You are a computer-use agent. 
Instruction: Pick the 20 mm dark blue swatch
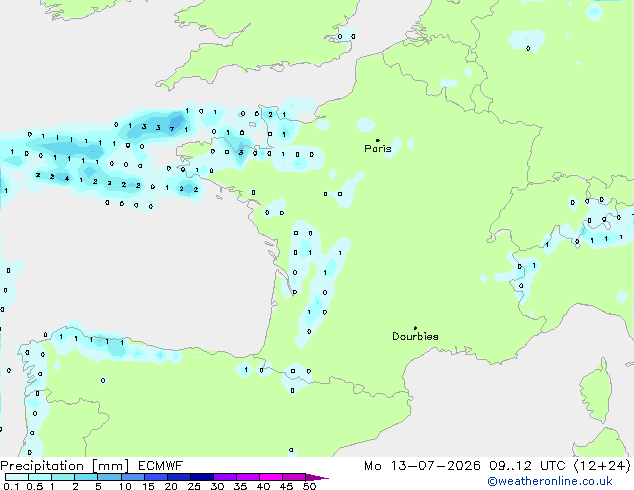tap(179, 477)
